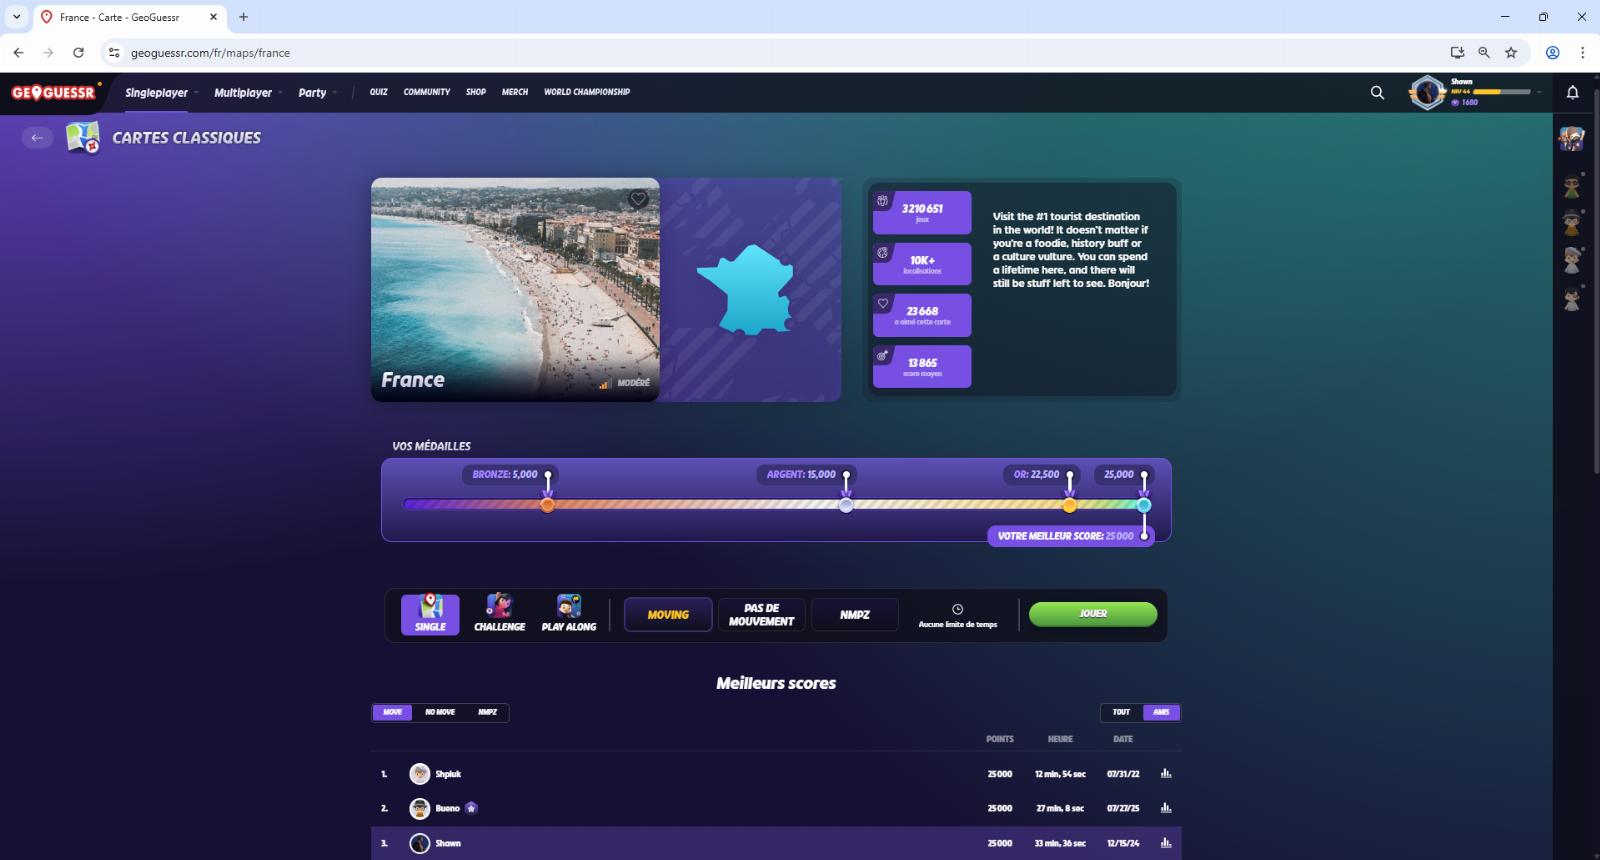Image resolution: width=1600 pixels, height=860 pixels.
Task: Switch leaderboard filter to Tout
Action: (1122, 712)
